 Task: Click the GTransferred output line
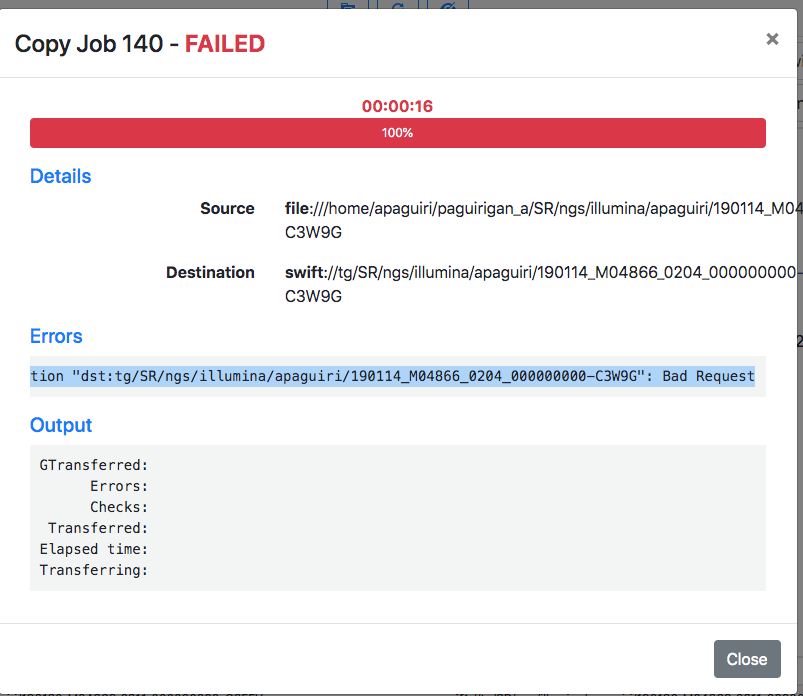point(94,465)
